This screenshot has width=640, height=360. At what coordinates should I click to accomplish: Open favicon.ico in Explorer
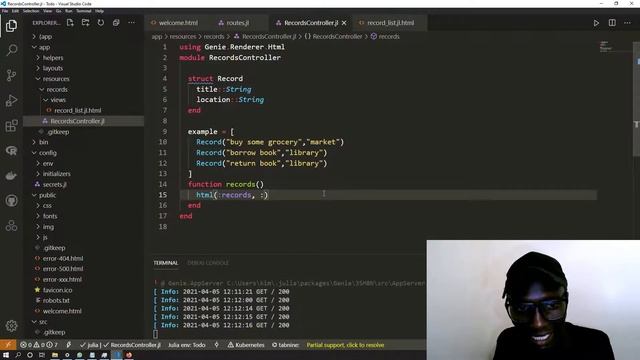click(57, 290)
